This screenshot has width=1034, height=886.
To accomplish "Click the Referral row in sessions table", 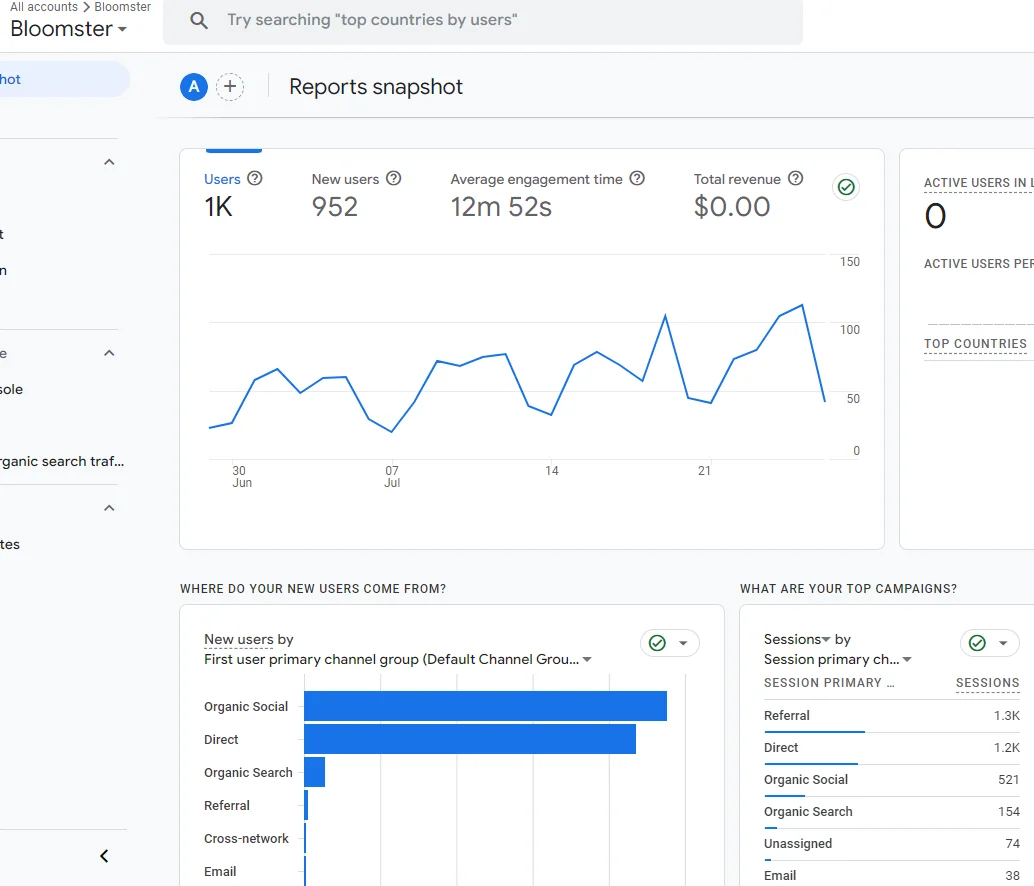I will pyautogui.click(x=892, y=716).
